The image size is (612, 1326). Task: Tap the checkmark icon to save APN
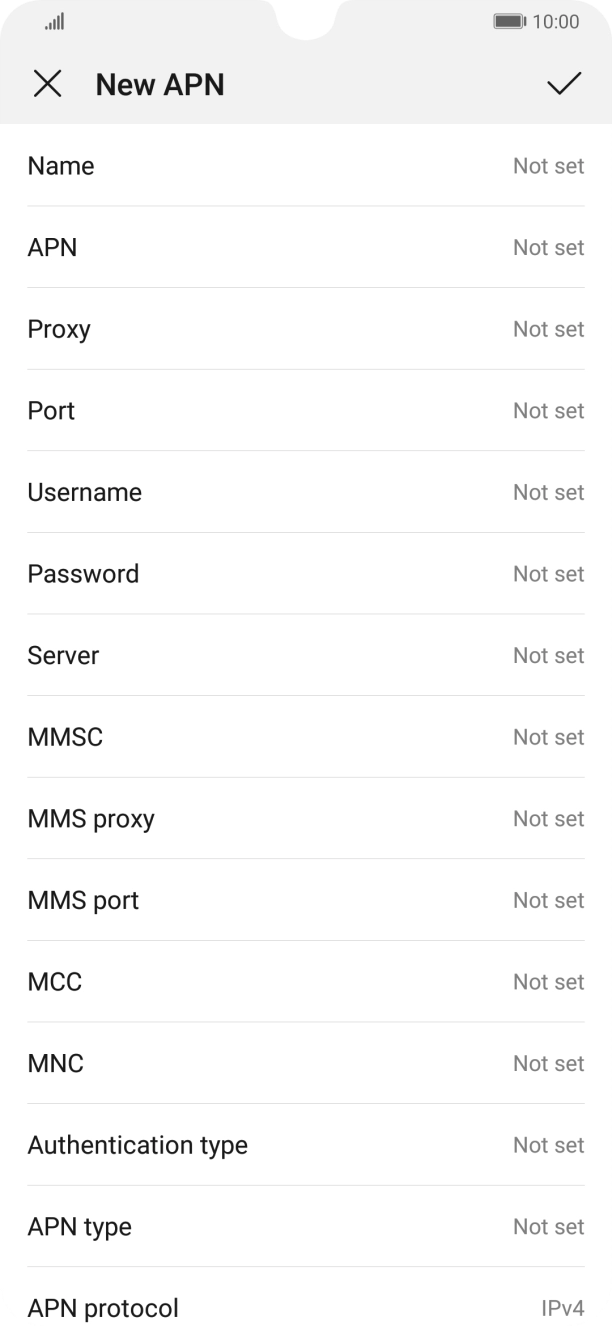pyautogui.click(x=564, y=84)
